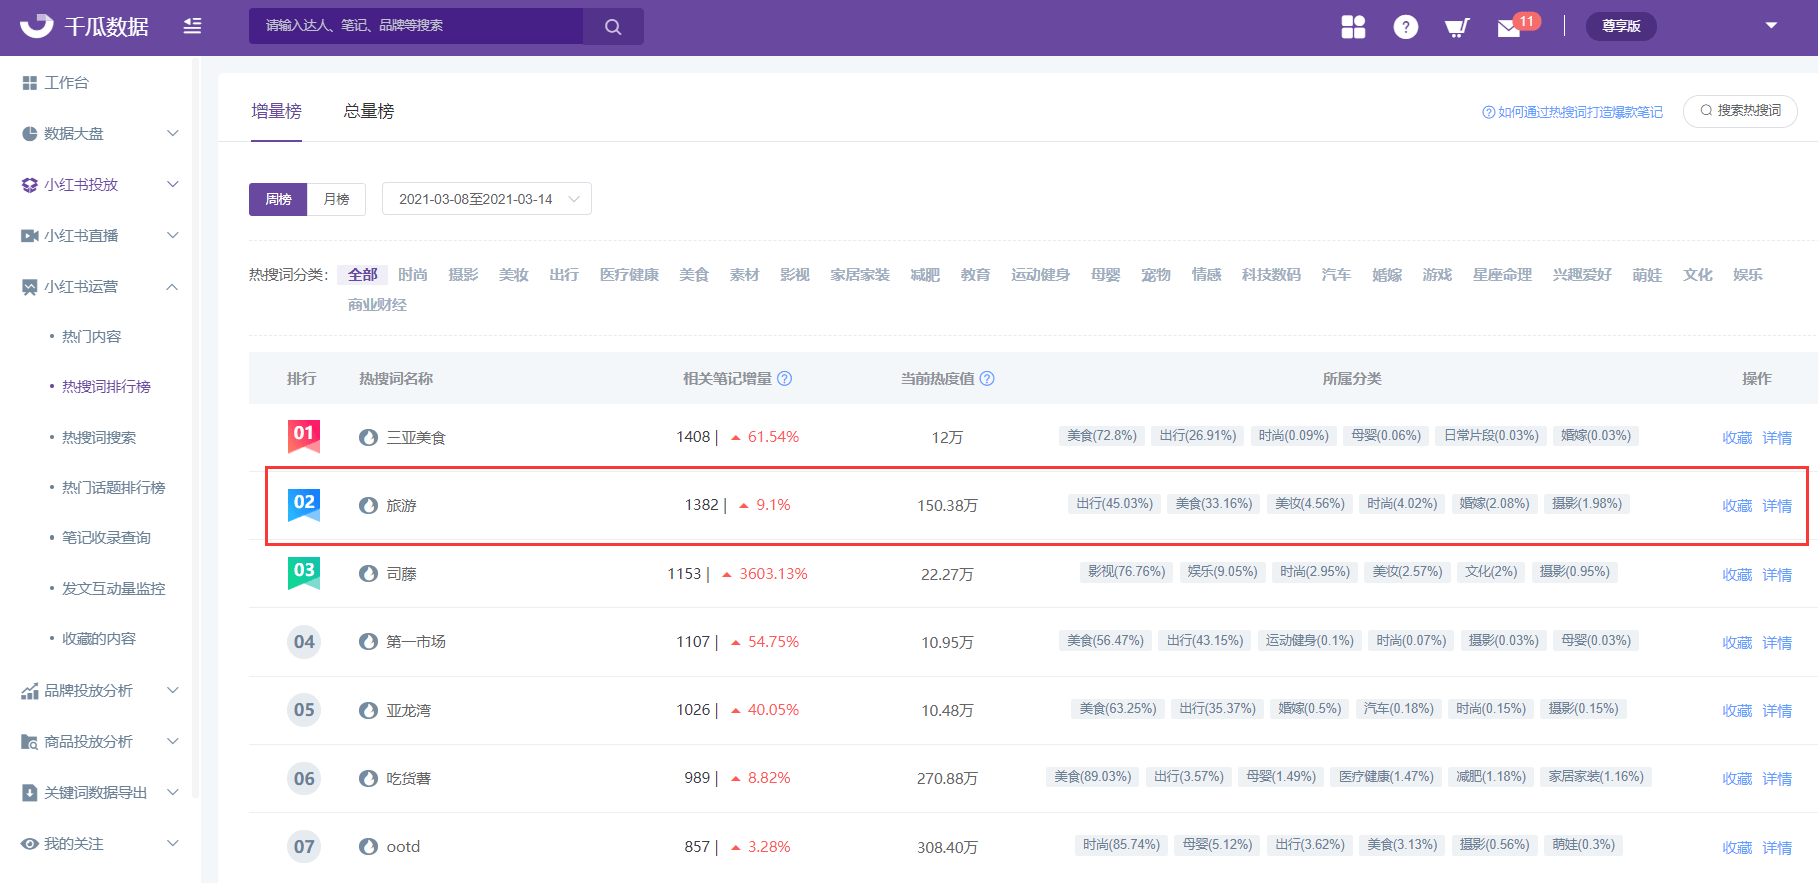Click the 搜索热搜词 button
This screenshot has width=1818, height=883.
pyautogui.click(x=1740, y=111)
